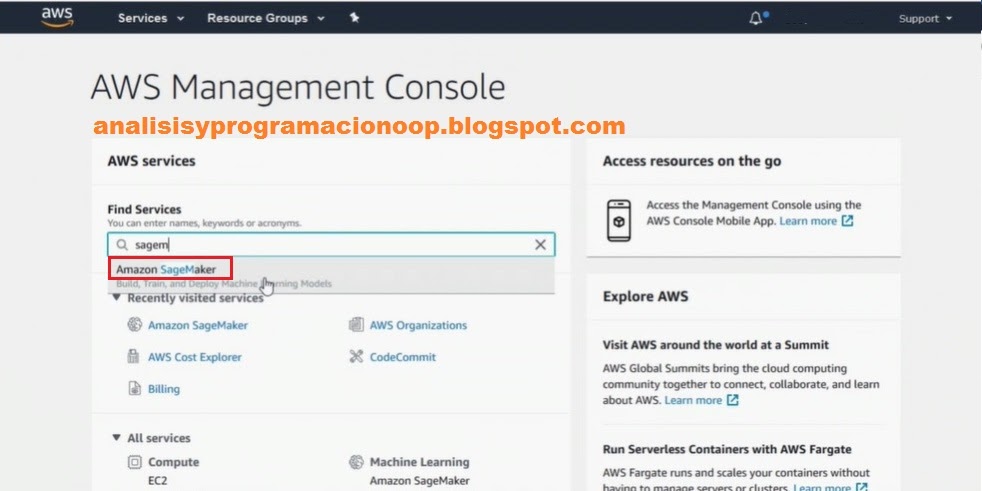
Task: Open the Services dropdown menu
Action: pos(151,18)
